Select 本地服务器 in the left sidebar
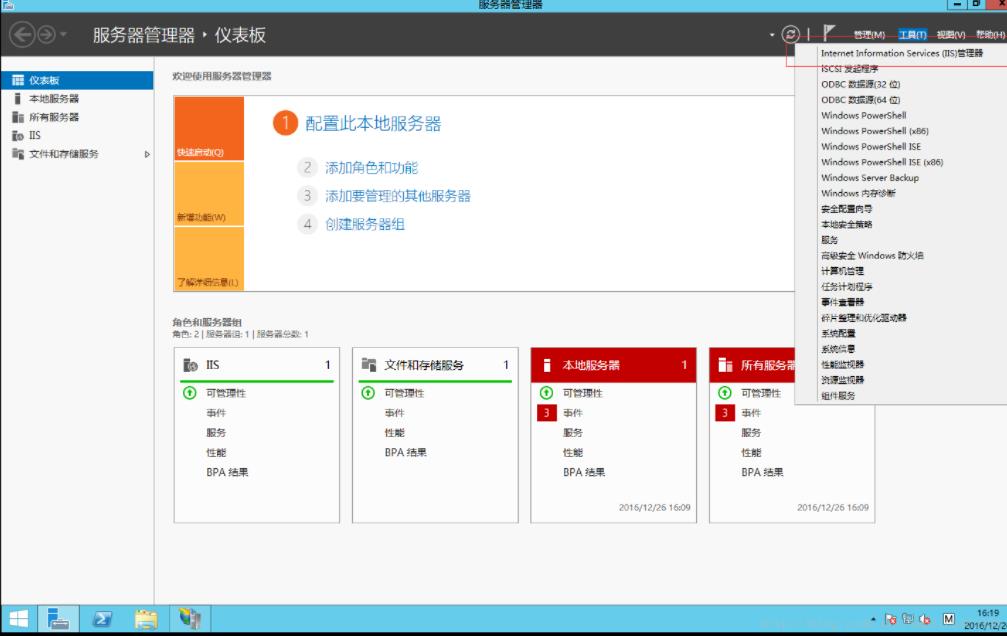The image size is (1007, 636). tap(54, 99)
